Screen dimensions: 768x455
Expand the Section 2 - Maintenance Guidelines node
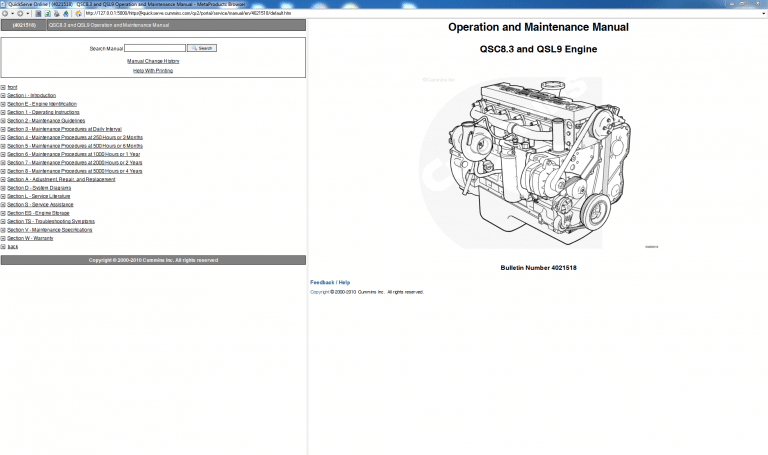tap(3, 120)
